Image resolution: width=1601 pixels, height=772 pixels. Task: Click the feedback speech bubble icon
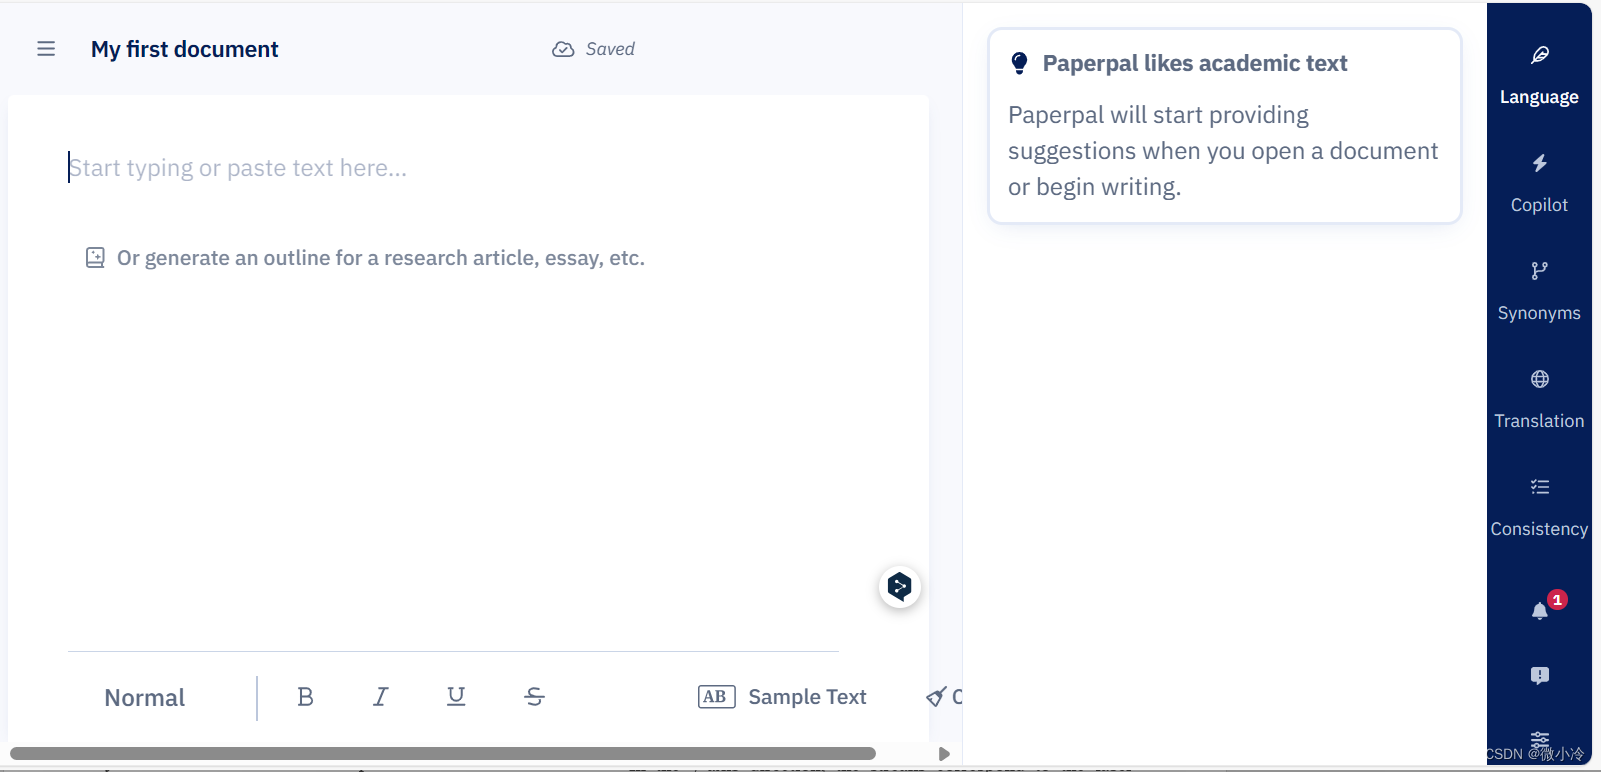pyautogui.click(x=1540, y=676)
